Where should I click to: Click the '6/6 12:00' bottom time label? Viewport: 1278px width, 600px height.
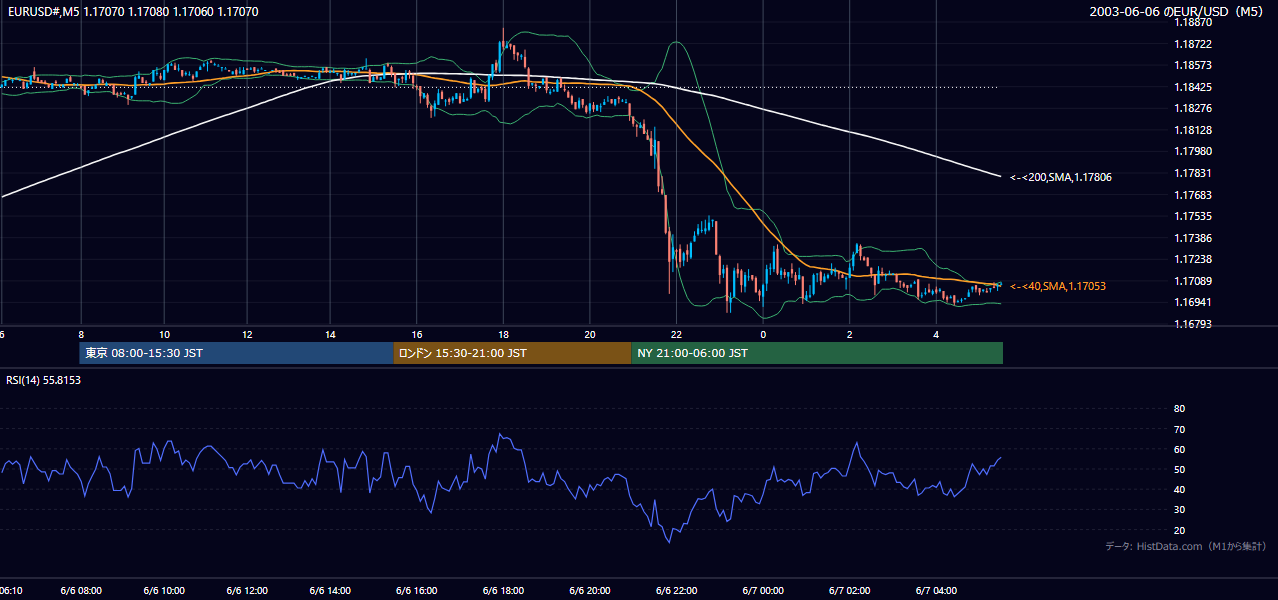pyautogui.click(x=247, y=591)
